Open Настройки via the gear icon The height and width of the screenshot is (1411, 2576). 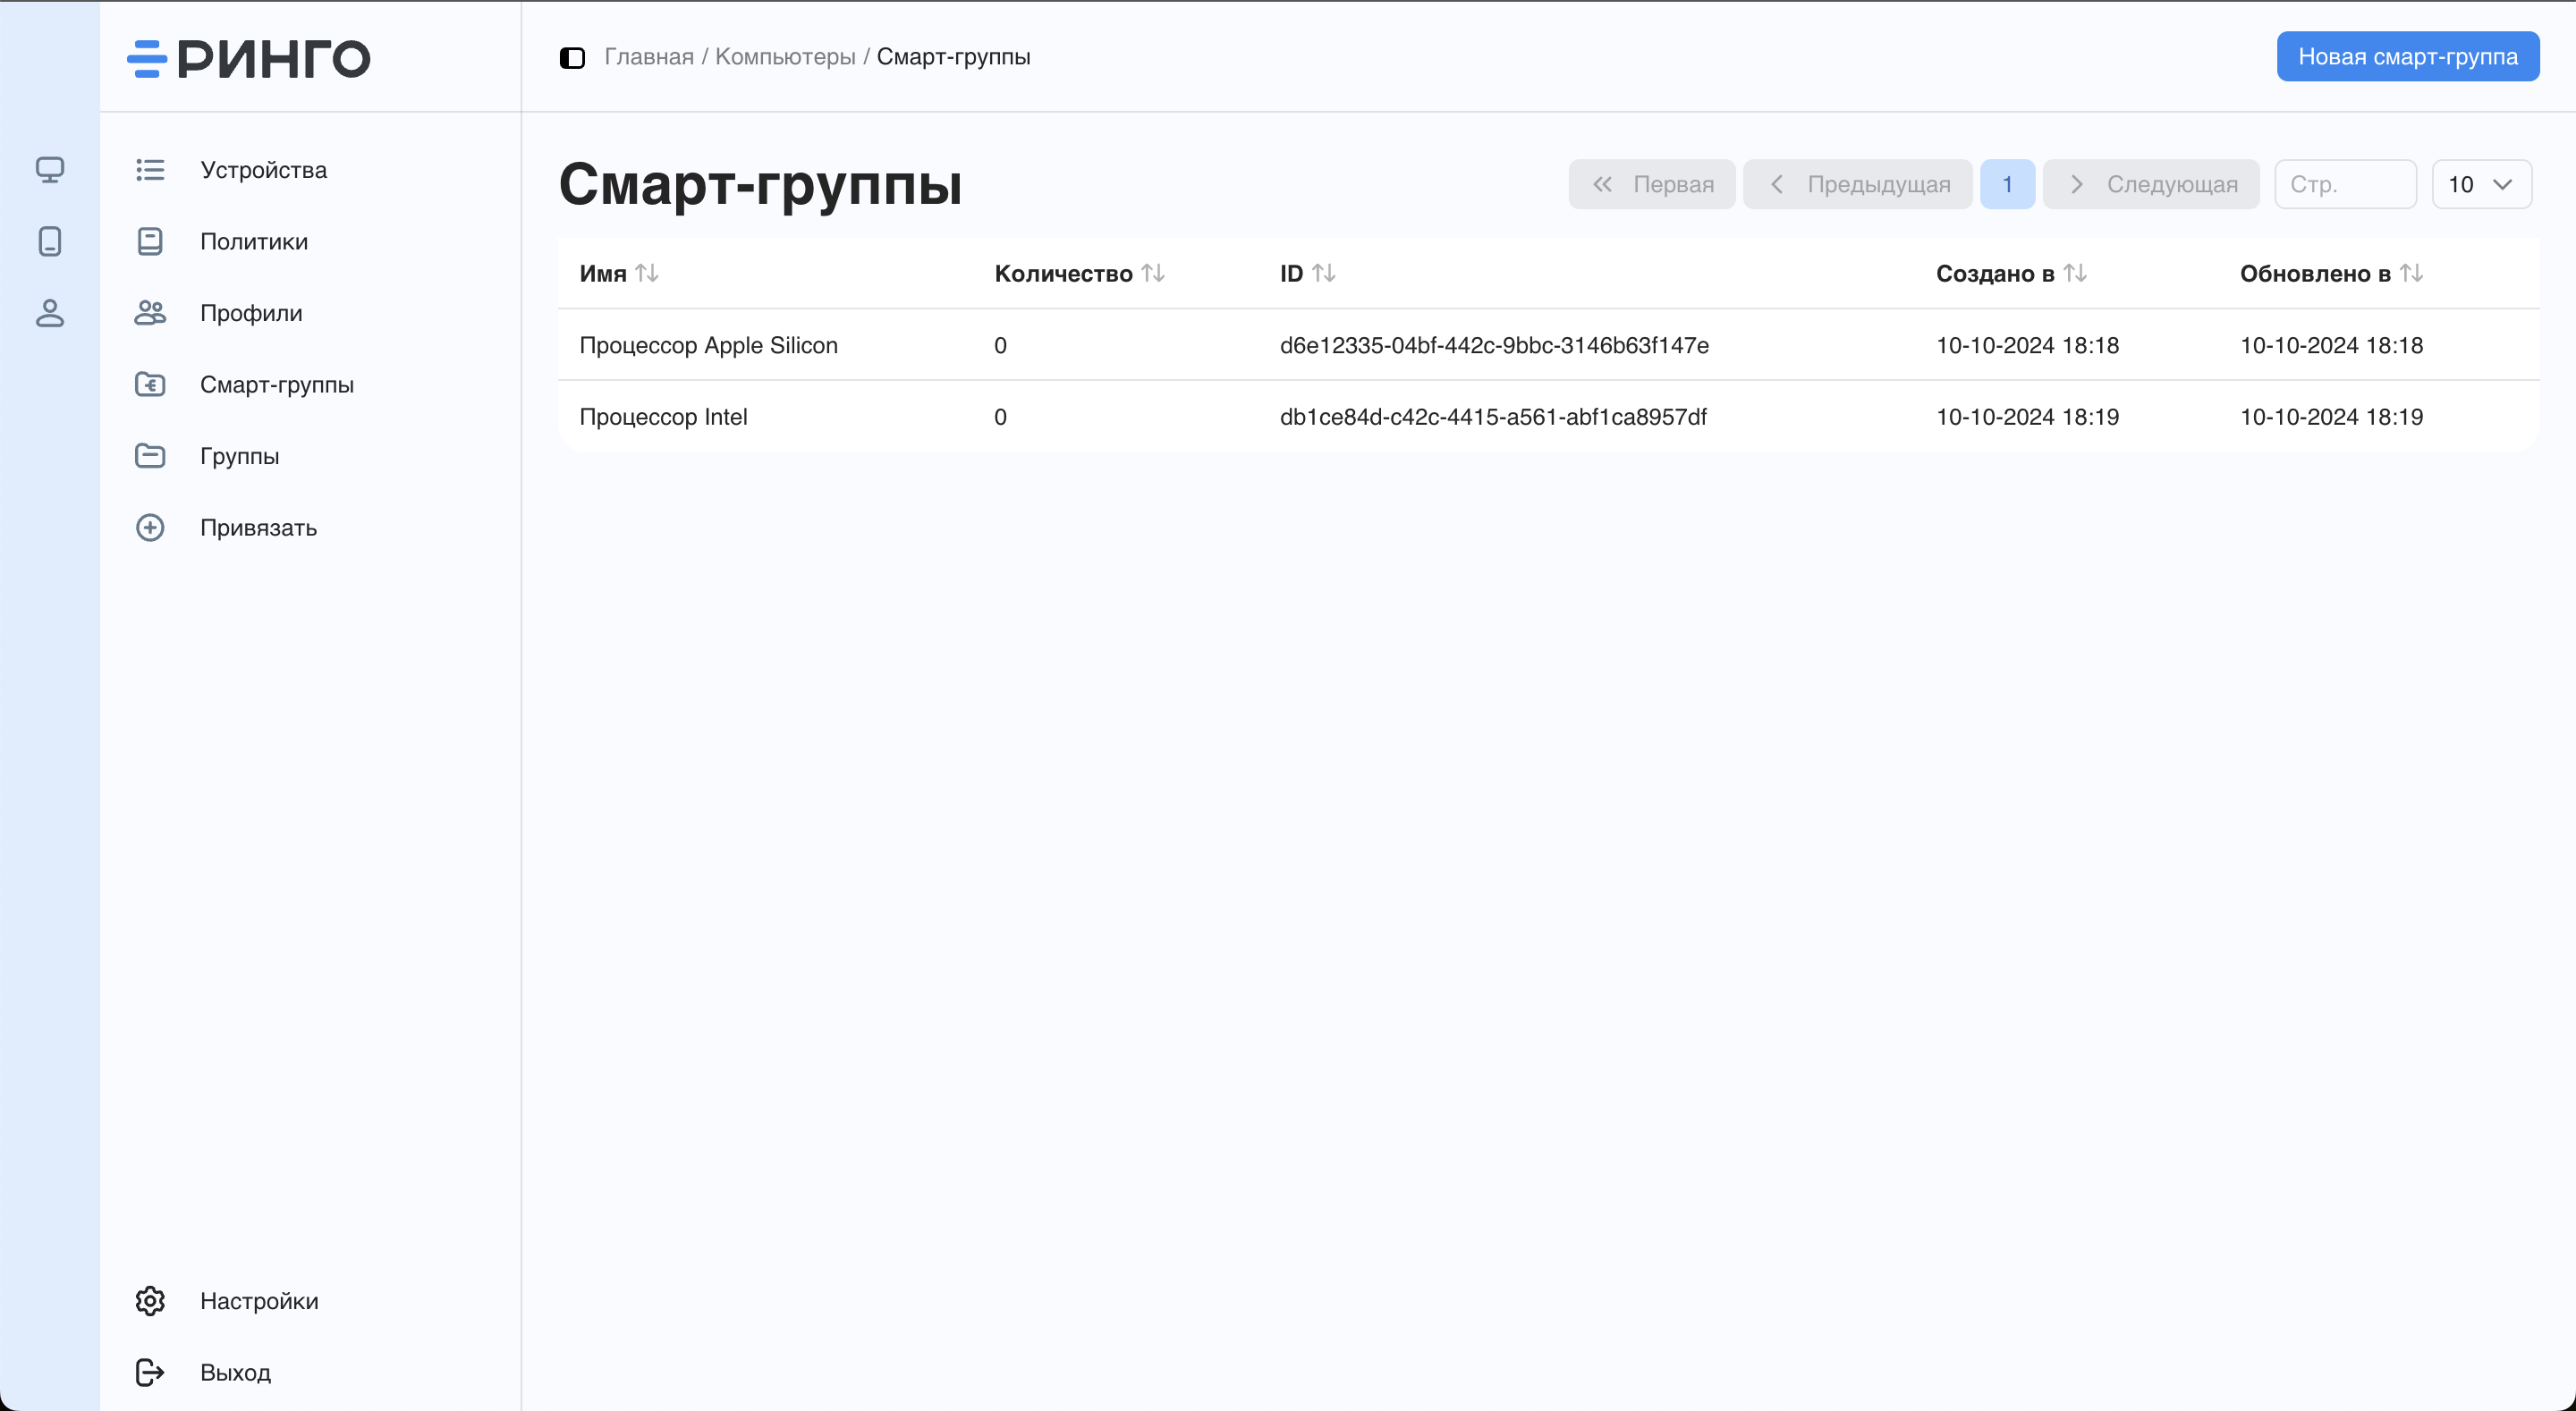click(149, 1300)
